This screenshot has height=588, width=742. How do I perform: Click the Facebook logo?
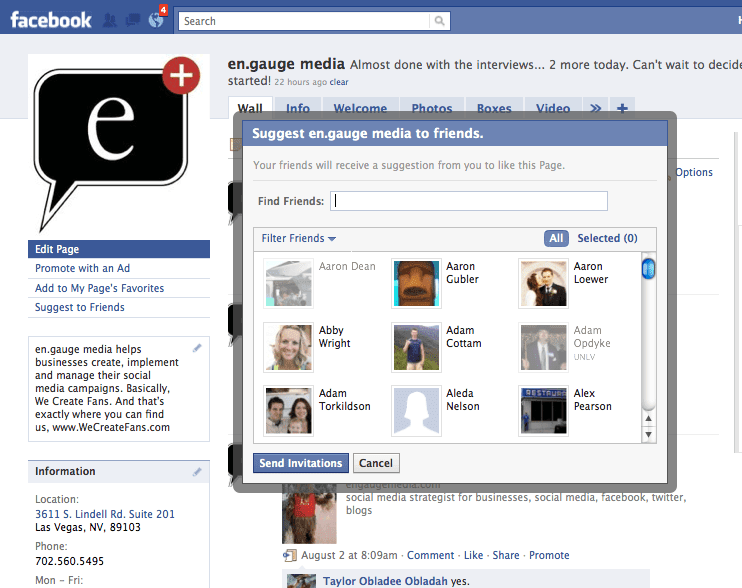click(51, 20)
